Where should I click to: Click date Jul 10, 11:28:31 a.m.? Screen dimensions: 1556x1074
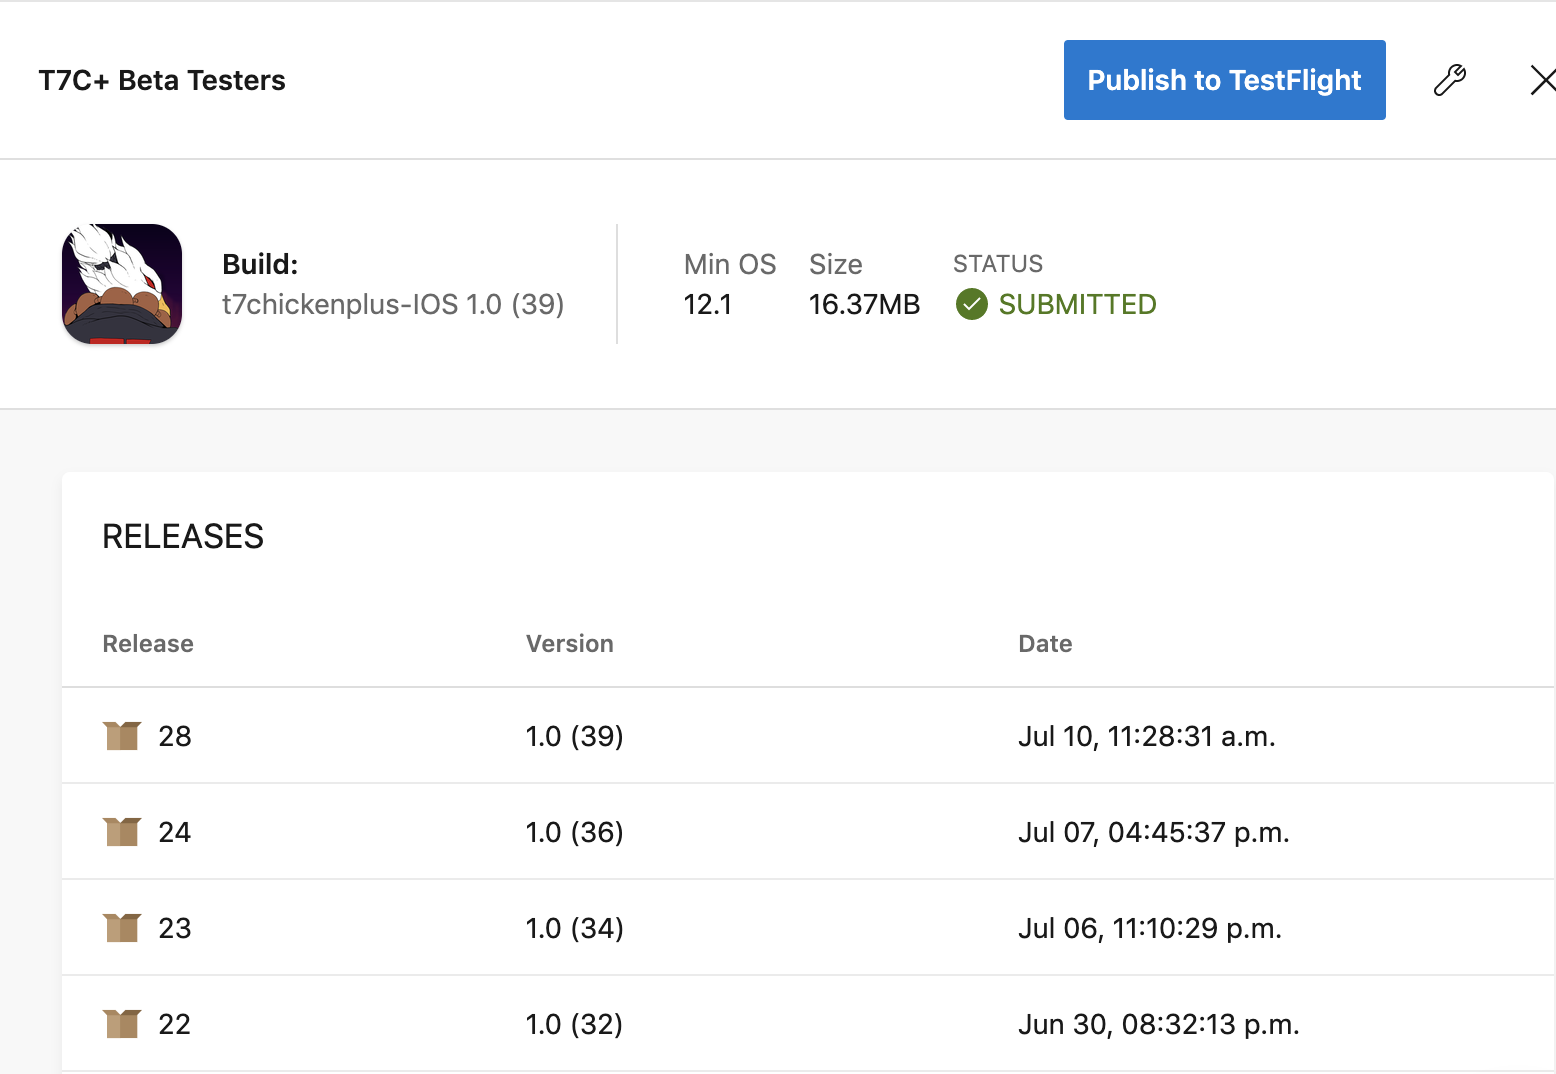(x=1147, y=736)
